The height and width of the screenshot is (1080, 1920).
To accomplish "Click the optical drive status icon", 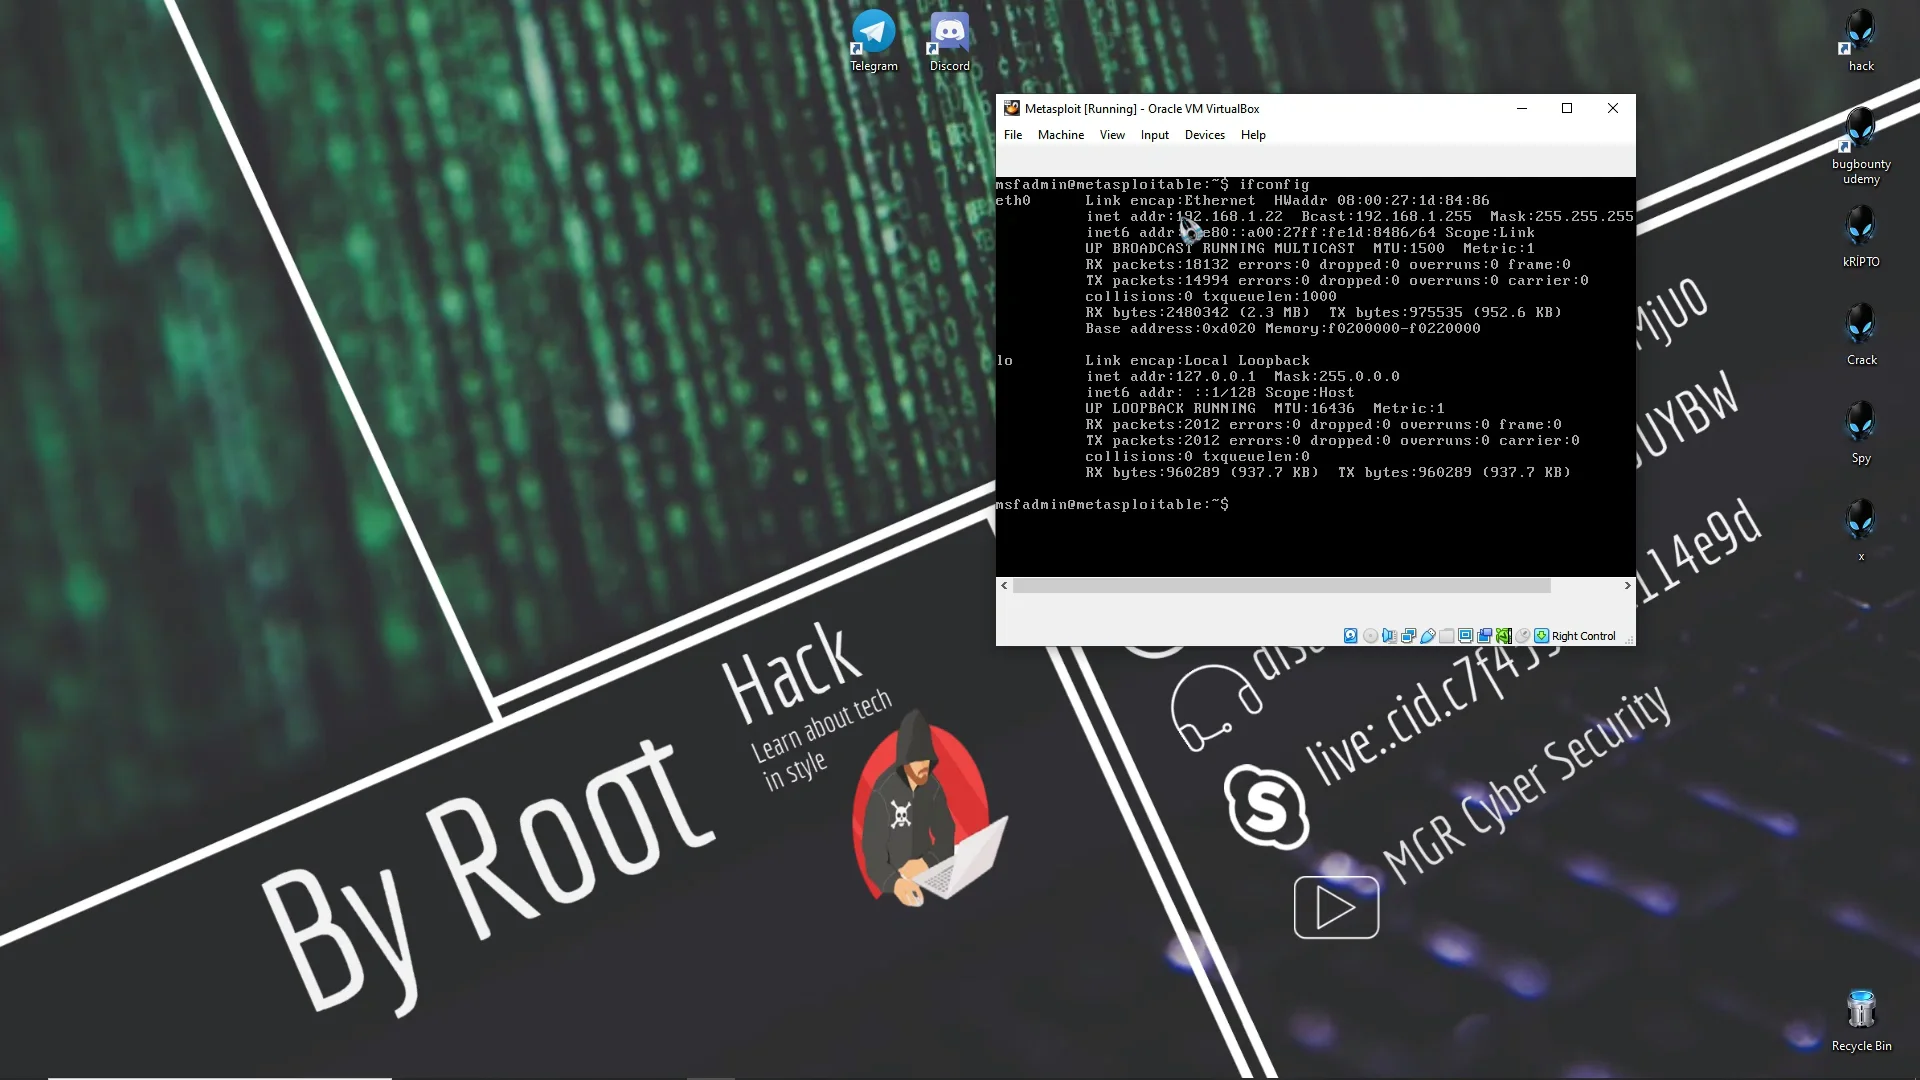I will (1370, 636).
